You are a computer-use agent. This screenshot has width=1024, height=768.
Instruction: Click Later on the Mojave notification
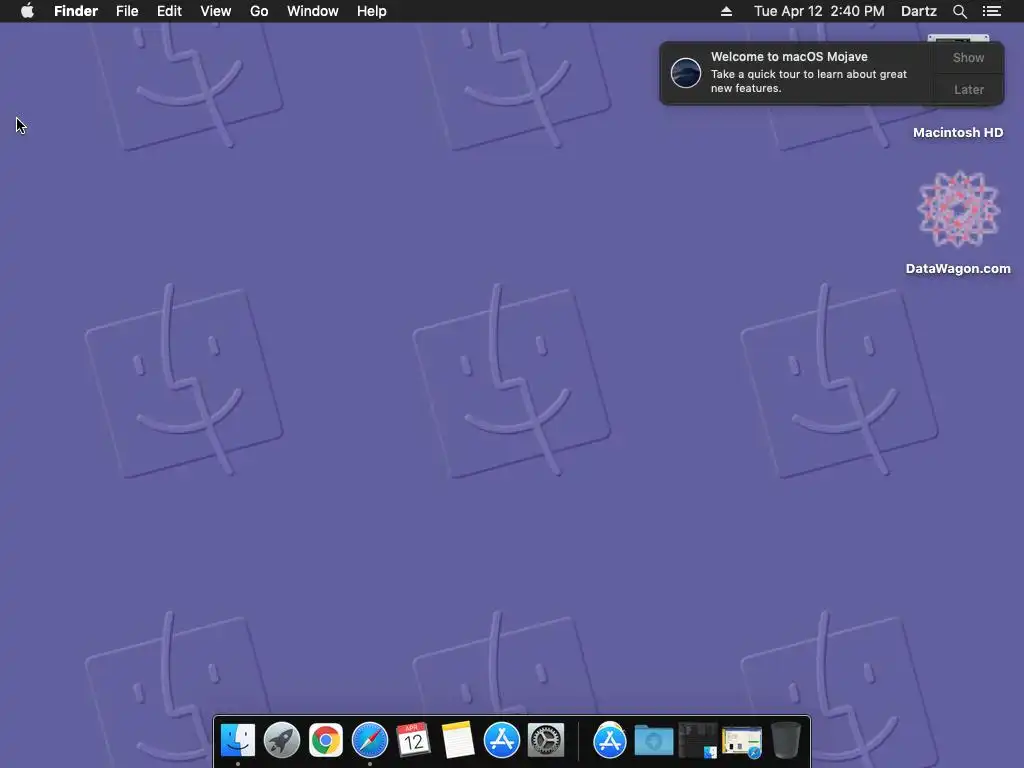tap(968, 89)
